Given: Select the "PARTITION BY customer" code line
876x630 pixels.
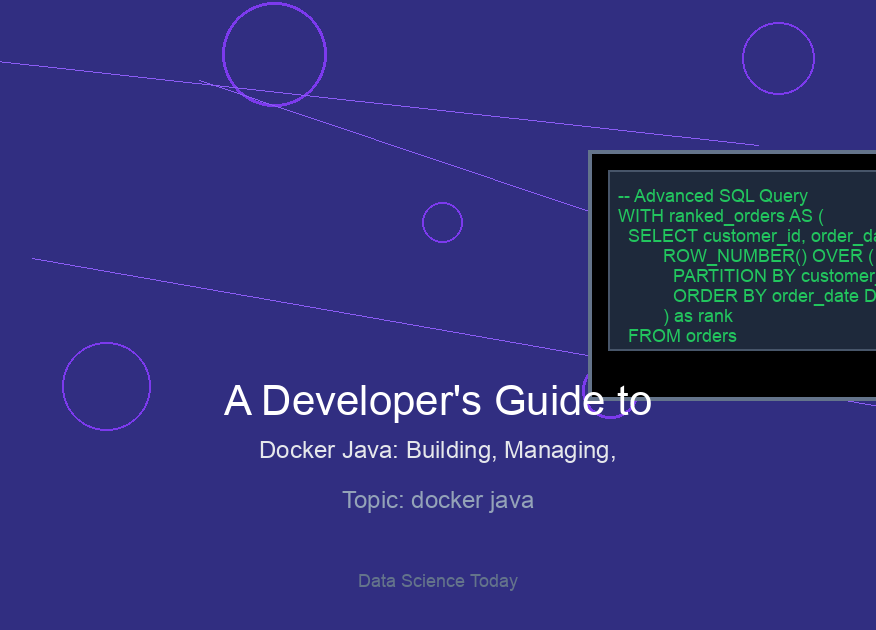Looking at the screenshot, I should pyautogui.click(x=773, y=276).
